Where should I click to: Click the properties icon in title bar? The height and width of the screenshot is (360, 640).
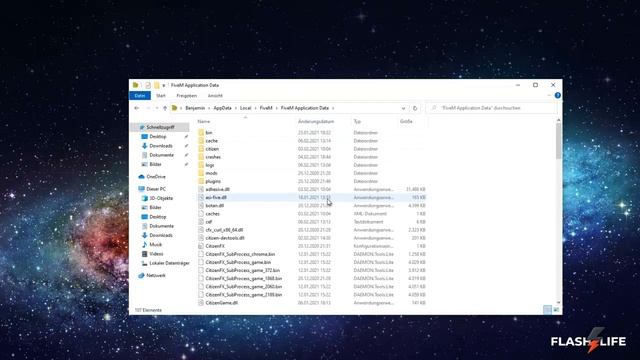pos(148,85)
